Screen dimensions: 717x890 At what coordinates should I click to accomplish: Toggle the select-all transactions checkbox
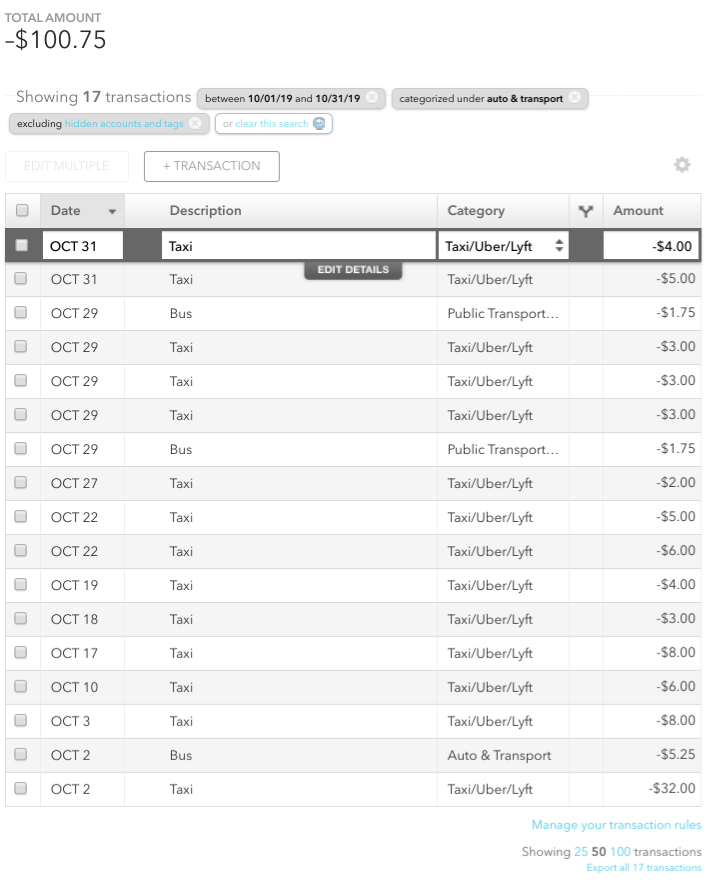coord(22,211)
